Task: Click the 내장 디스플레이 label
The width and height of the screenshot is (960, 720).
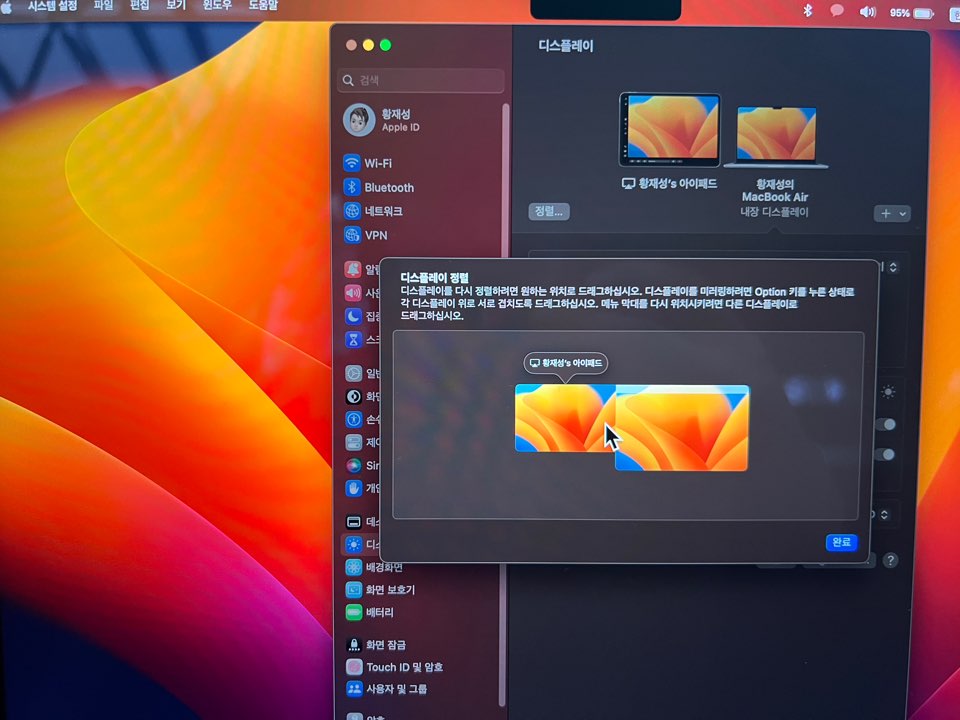Action: click(x=774, y=212)
